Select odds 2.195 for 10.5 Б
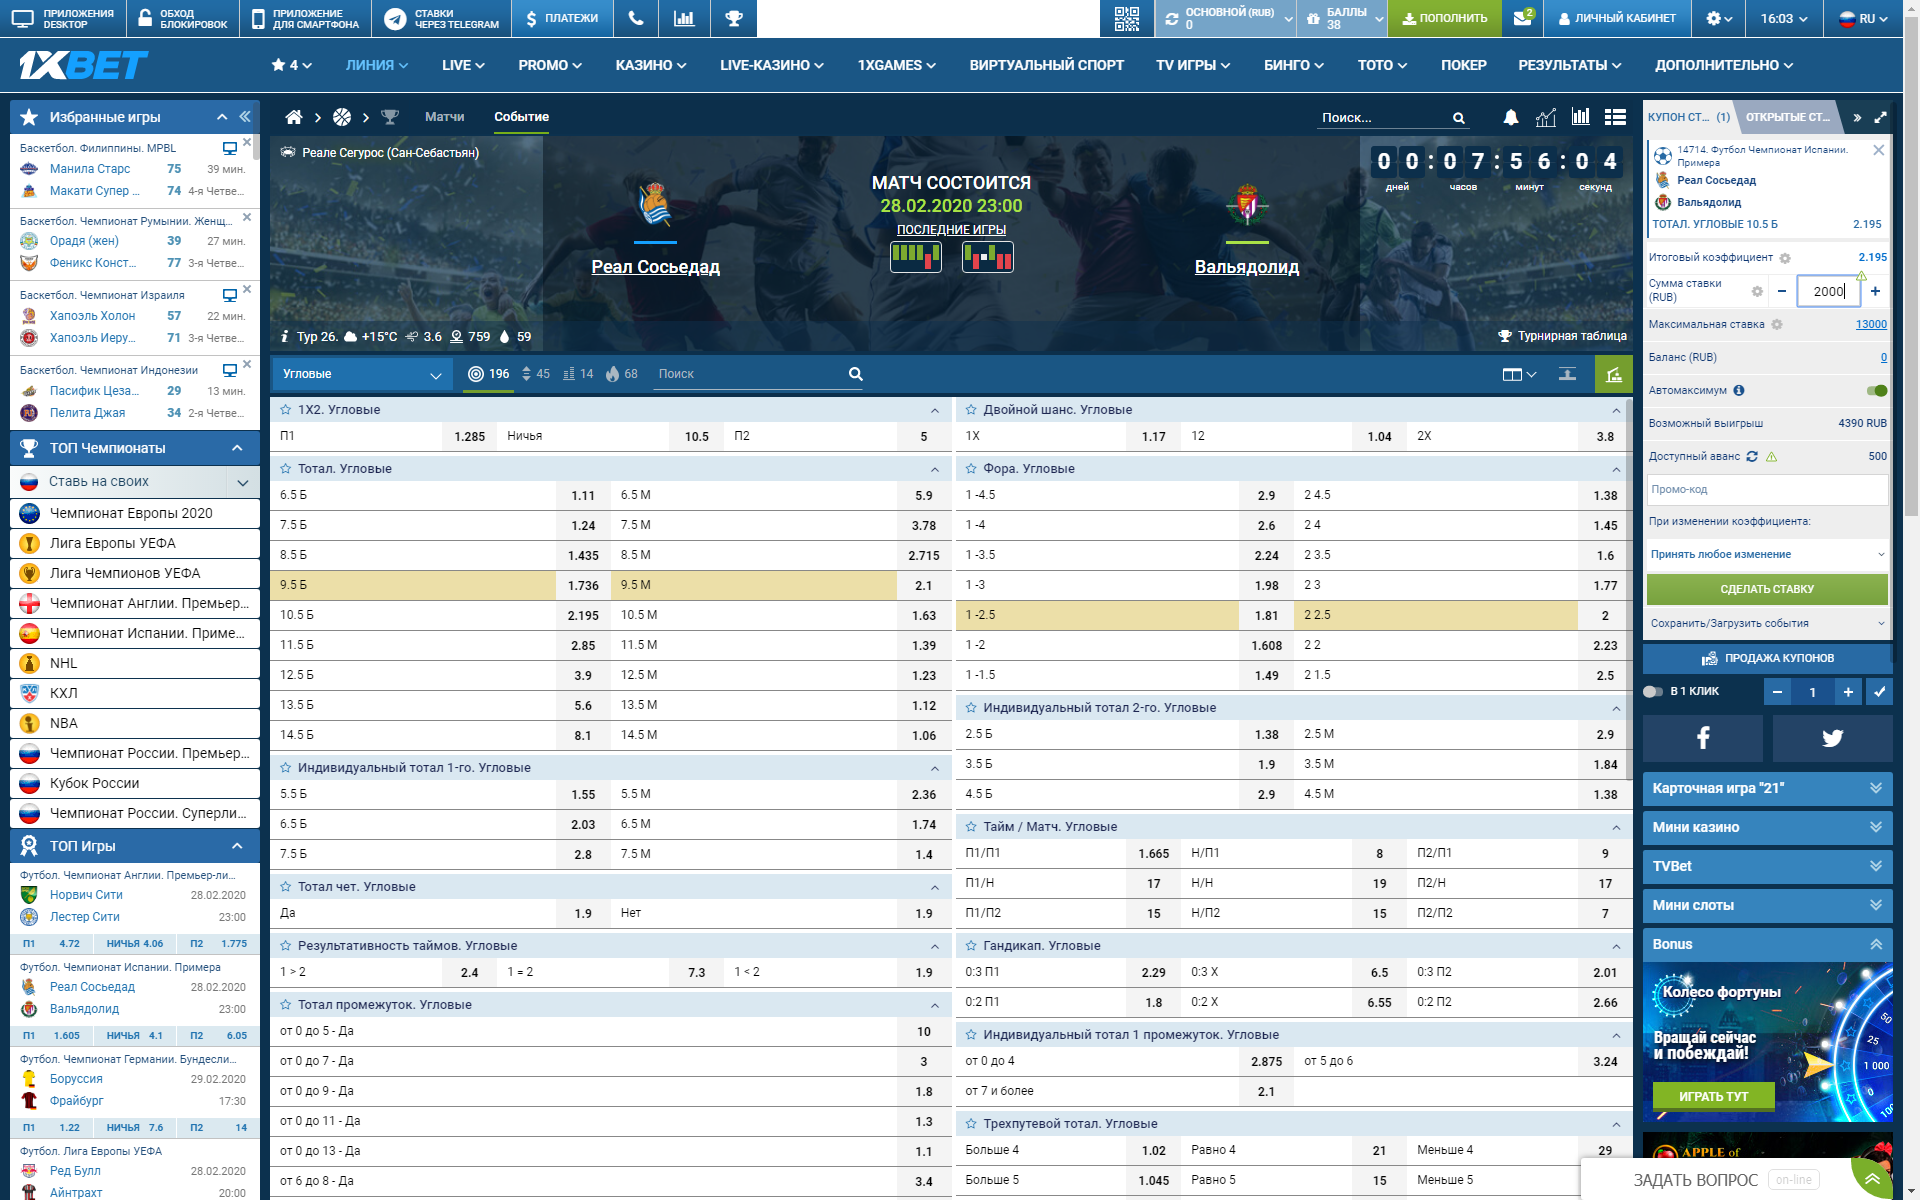The image size is (1920, 1200). pos(583,615)
